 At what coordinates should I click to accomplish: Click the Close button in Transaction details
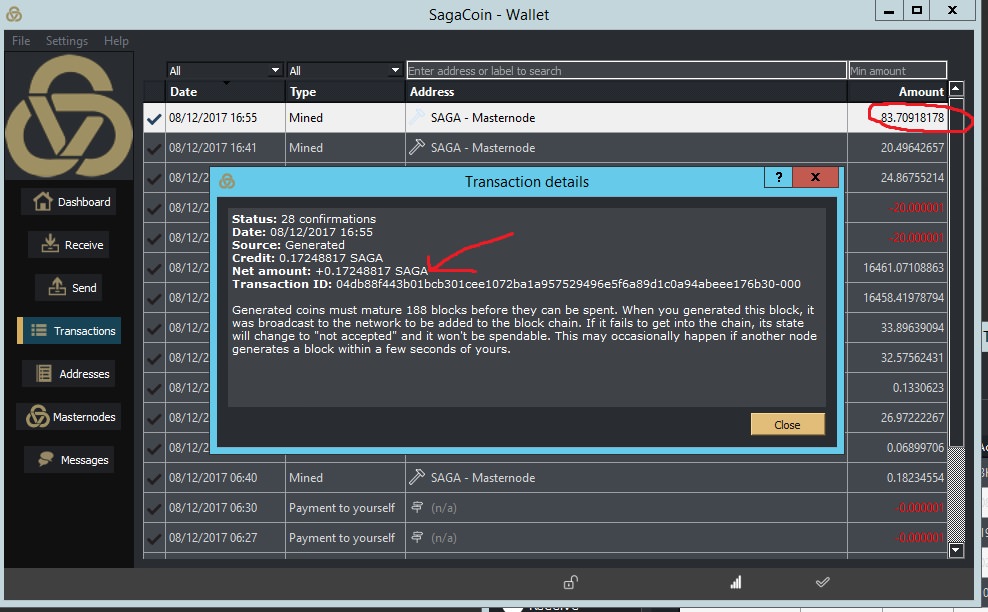click(788, 424)
